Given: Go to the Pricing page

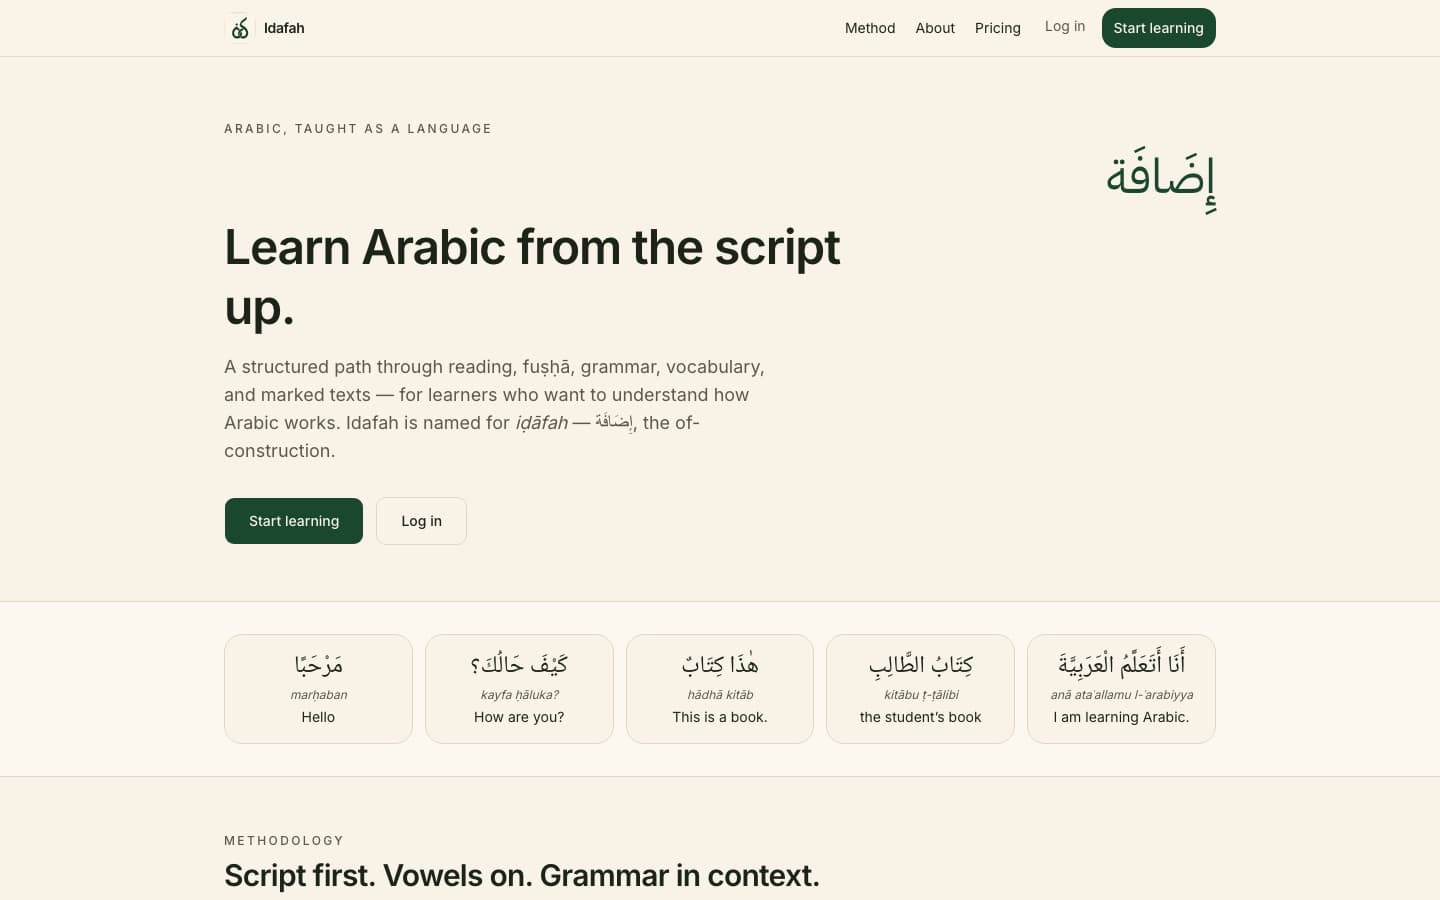Looking at the screenshot, I should click(998, 28).
